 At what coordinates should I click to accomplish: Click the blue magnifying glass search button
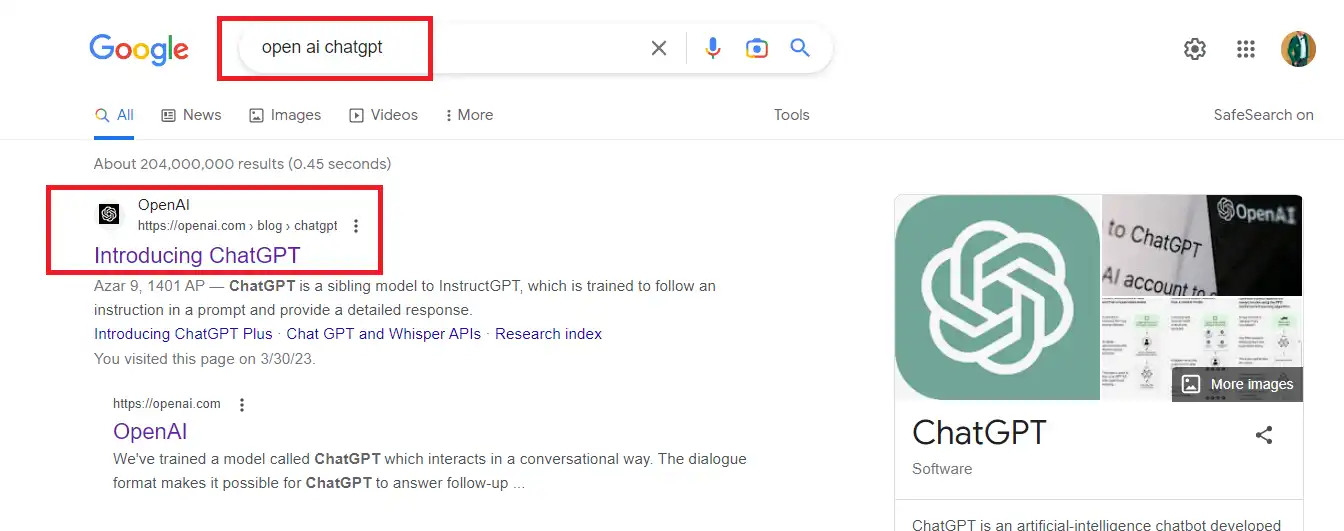pyautogui.click(x=800, y=48)
